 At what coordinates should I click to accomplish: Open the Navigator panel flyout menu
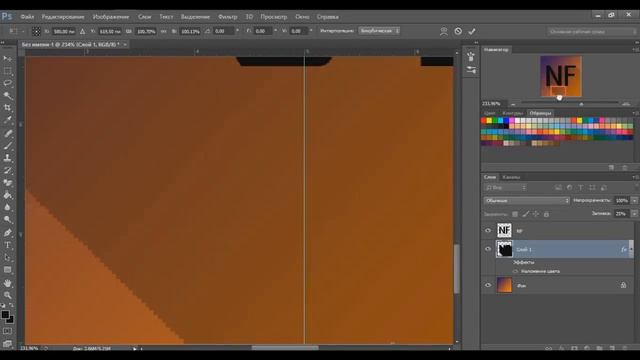tap(635, 49)
